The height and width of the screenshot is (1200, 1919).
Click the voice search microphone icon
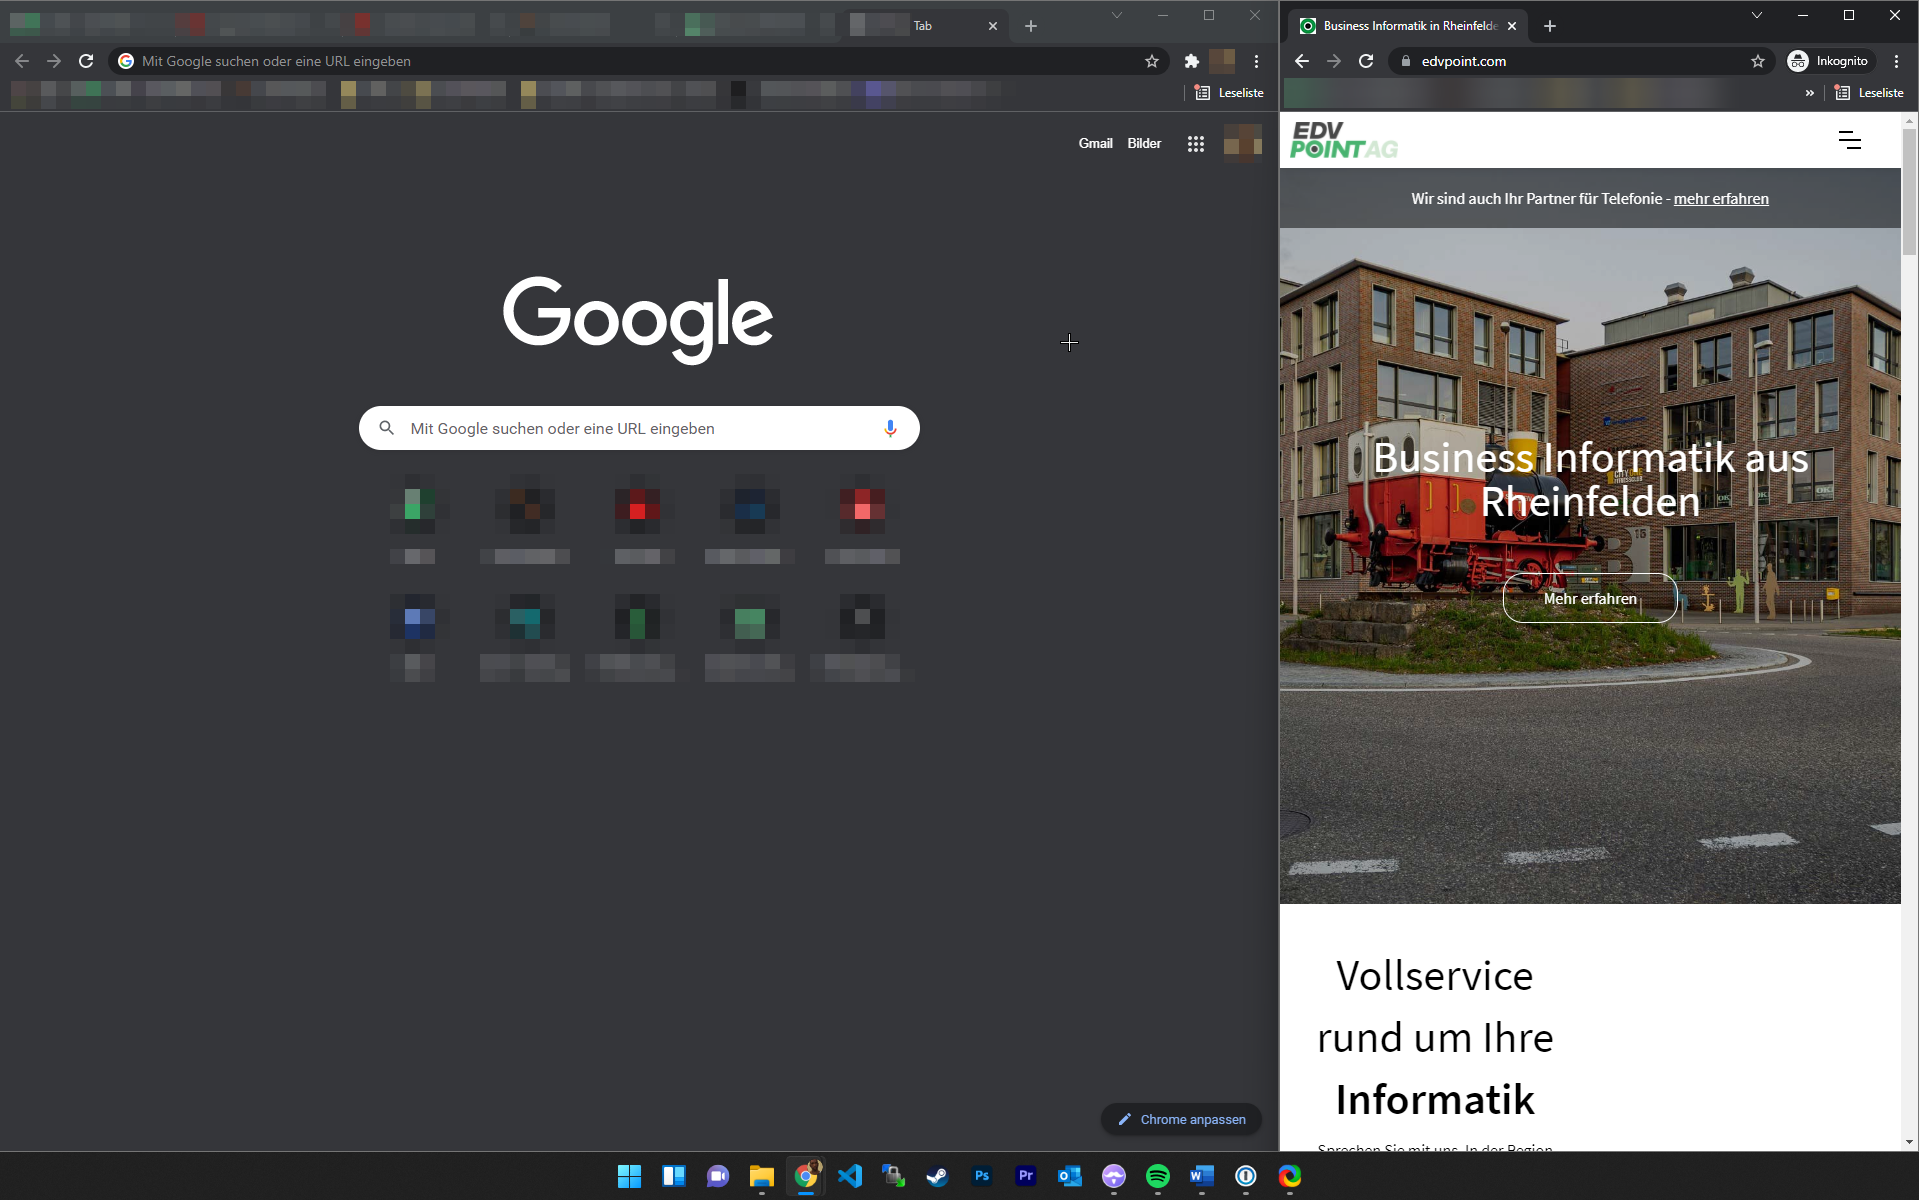[x=889, y=428]
